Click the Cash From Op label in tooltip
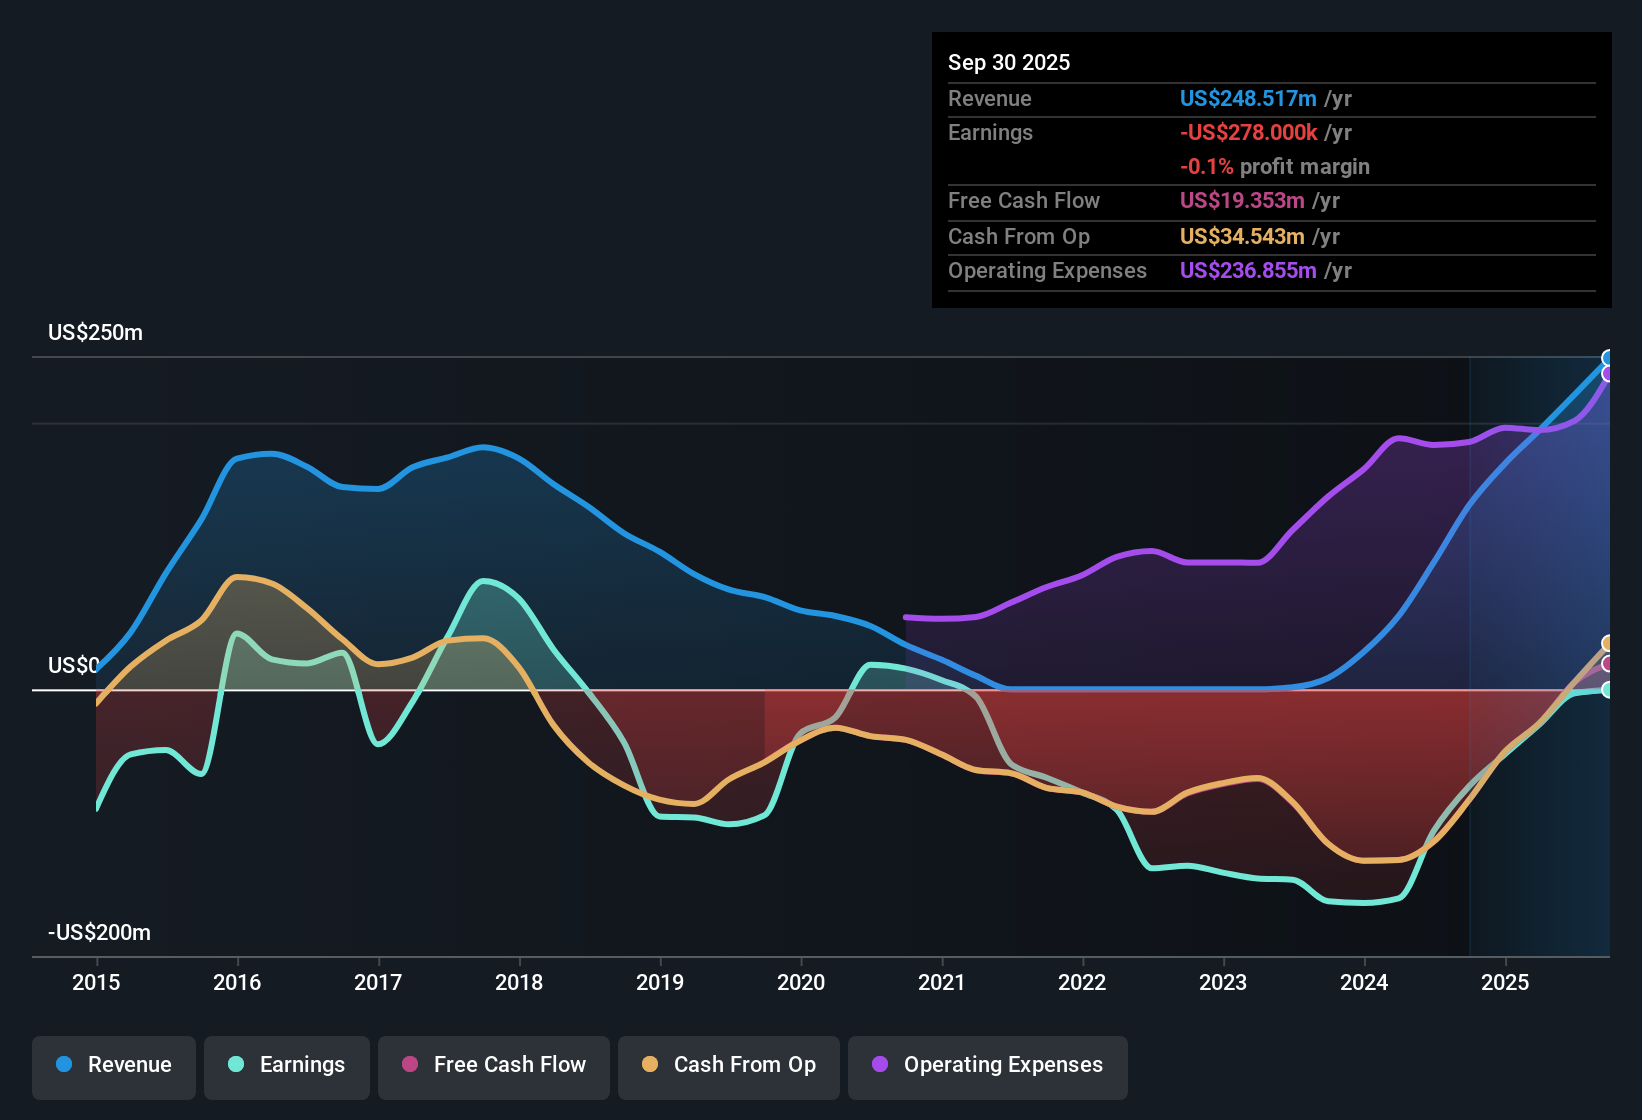 pyautogui.click(x=1019, y=237)
